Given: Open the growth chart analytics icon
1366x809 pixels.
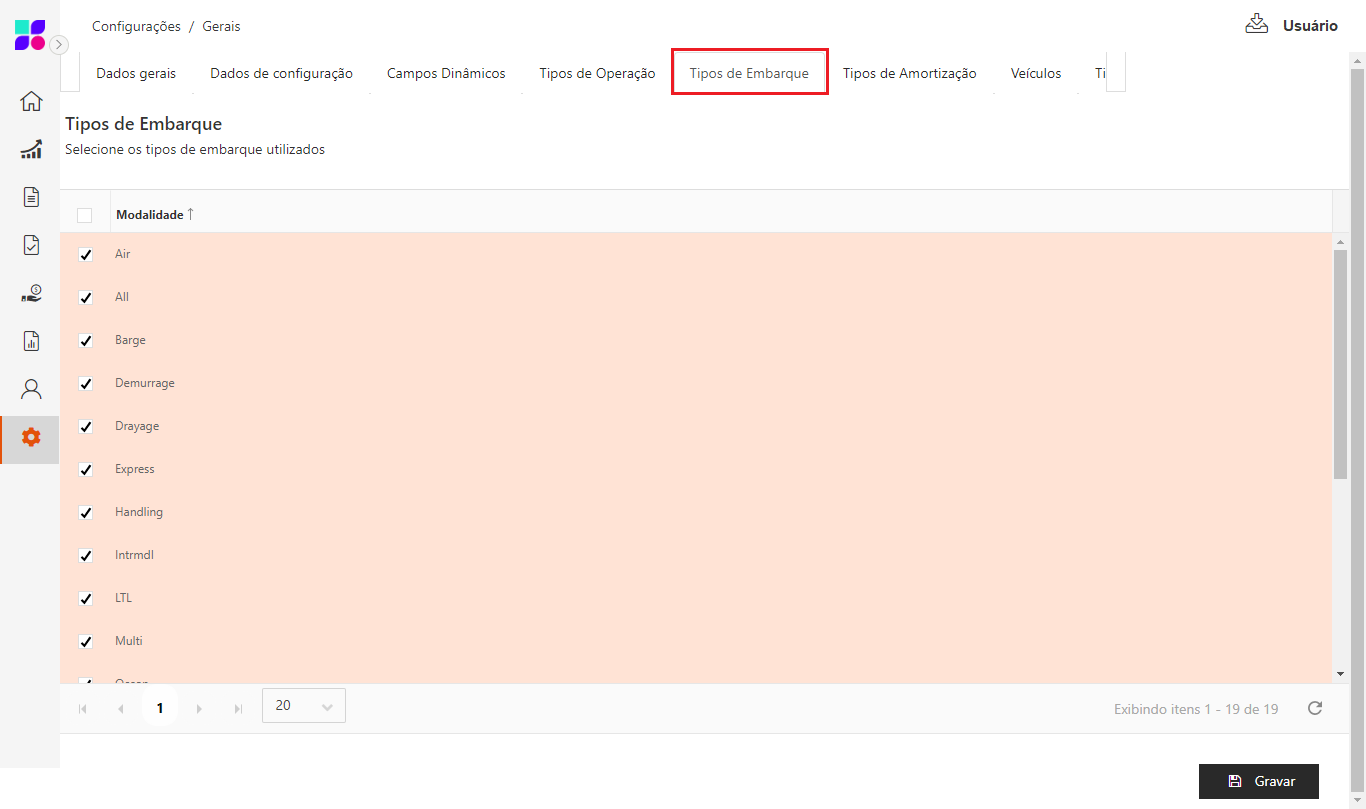Looking at the screenshot, I should click(x=31, y=149).
